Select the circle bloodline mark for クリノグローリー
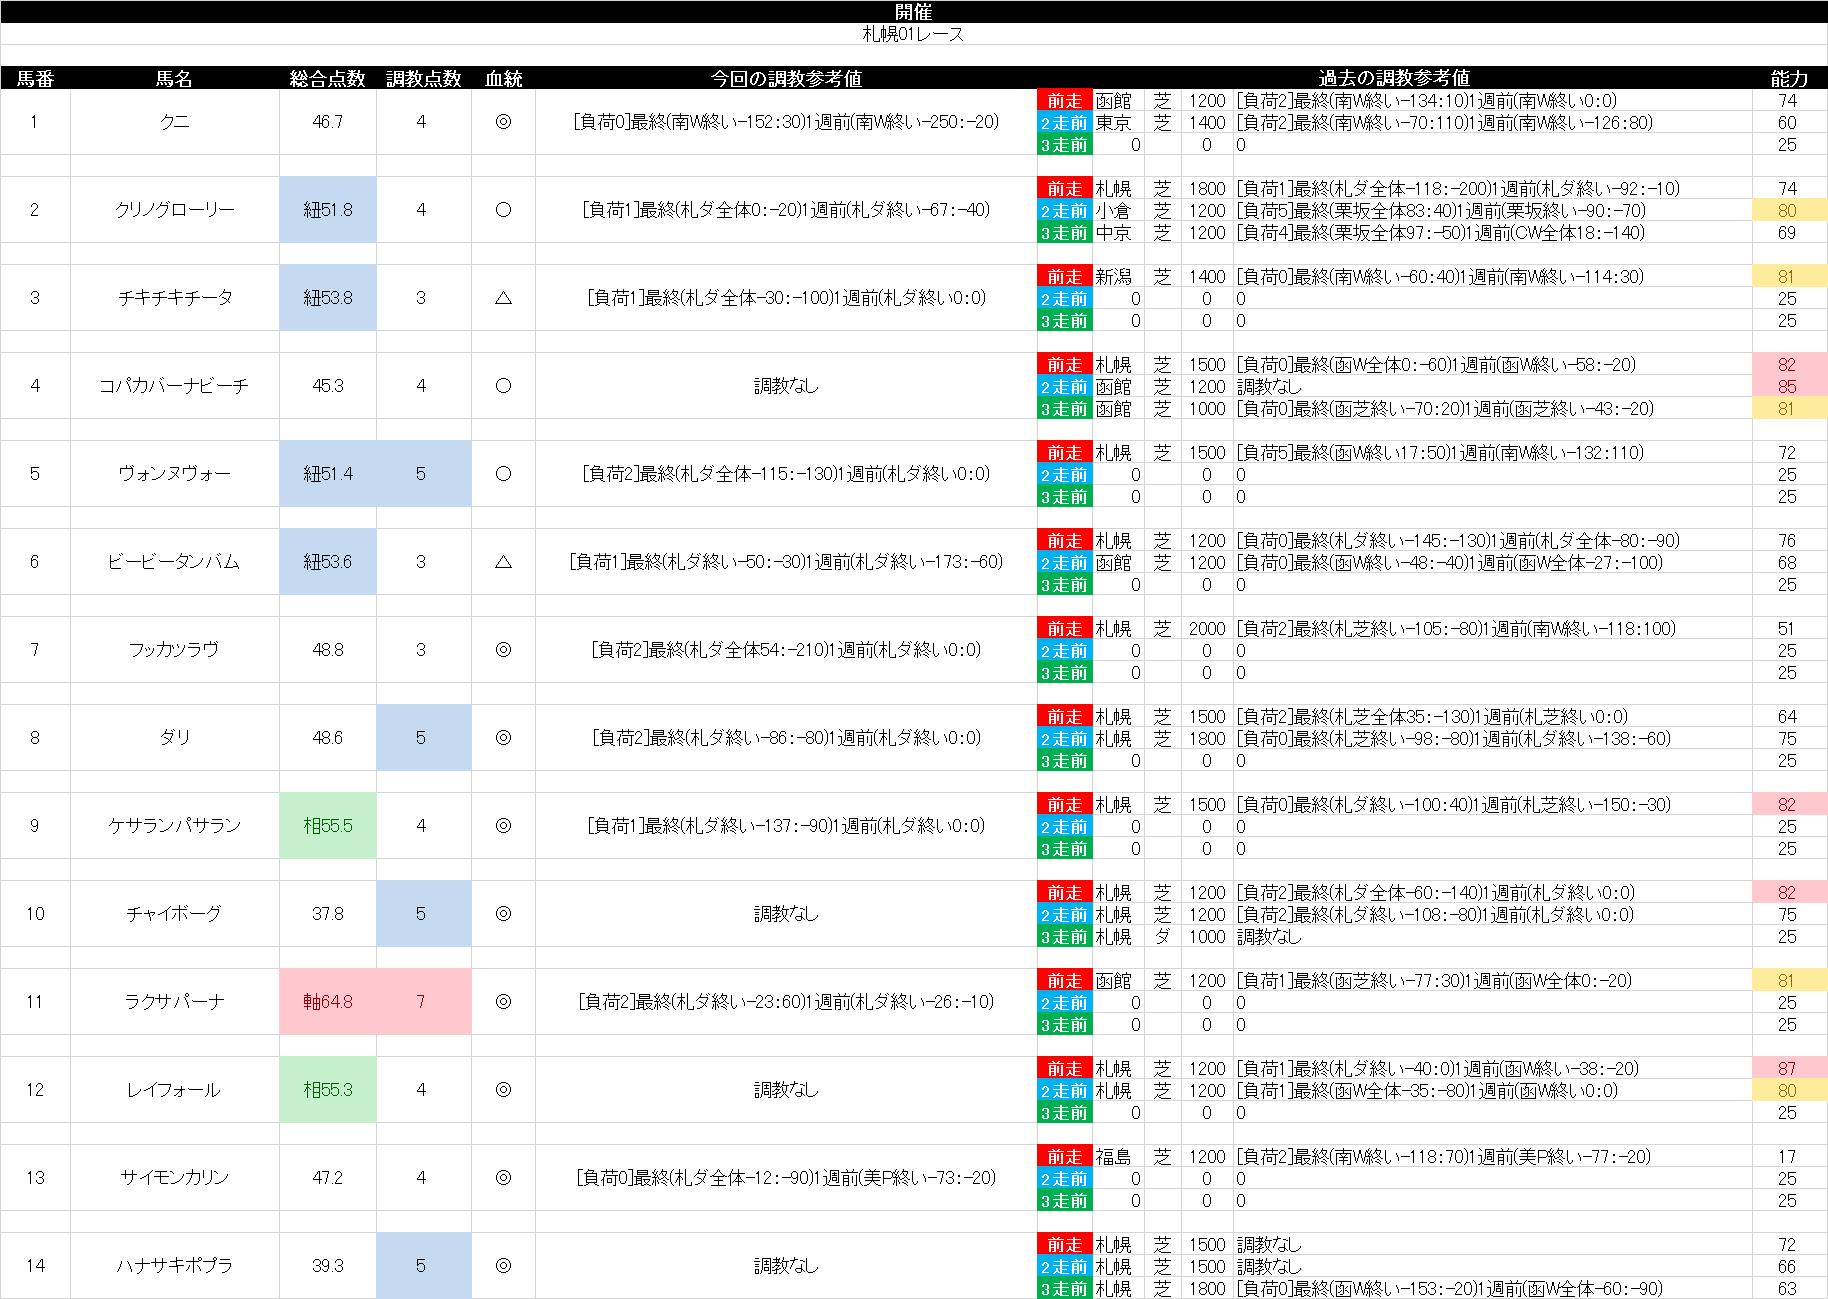This screenshot has height=1299, width=1828. coord(503,210)
